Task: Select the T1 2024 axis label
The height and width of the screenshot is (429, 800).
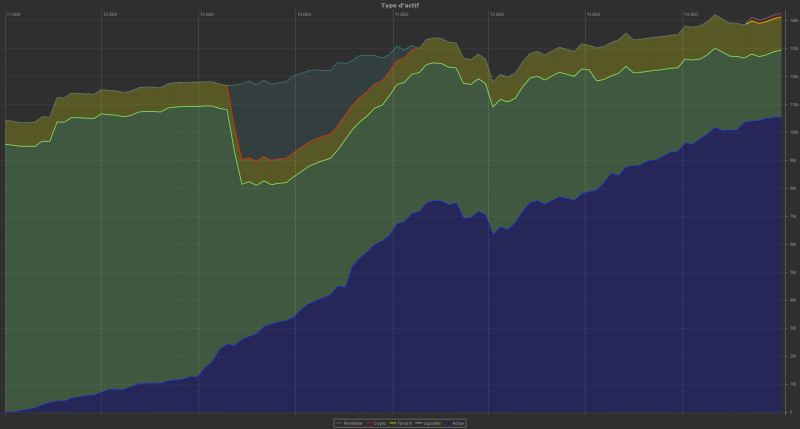Action: coord(12,15)
